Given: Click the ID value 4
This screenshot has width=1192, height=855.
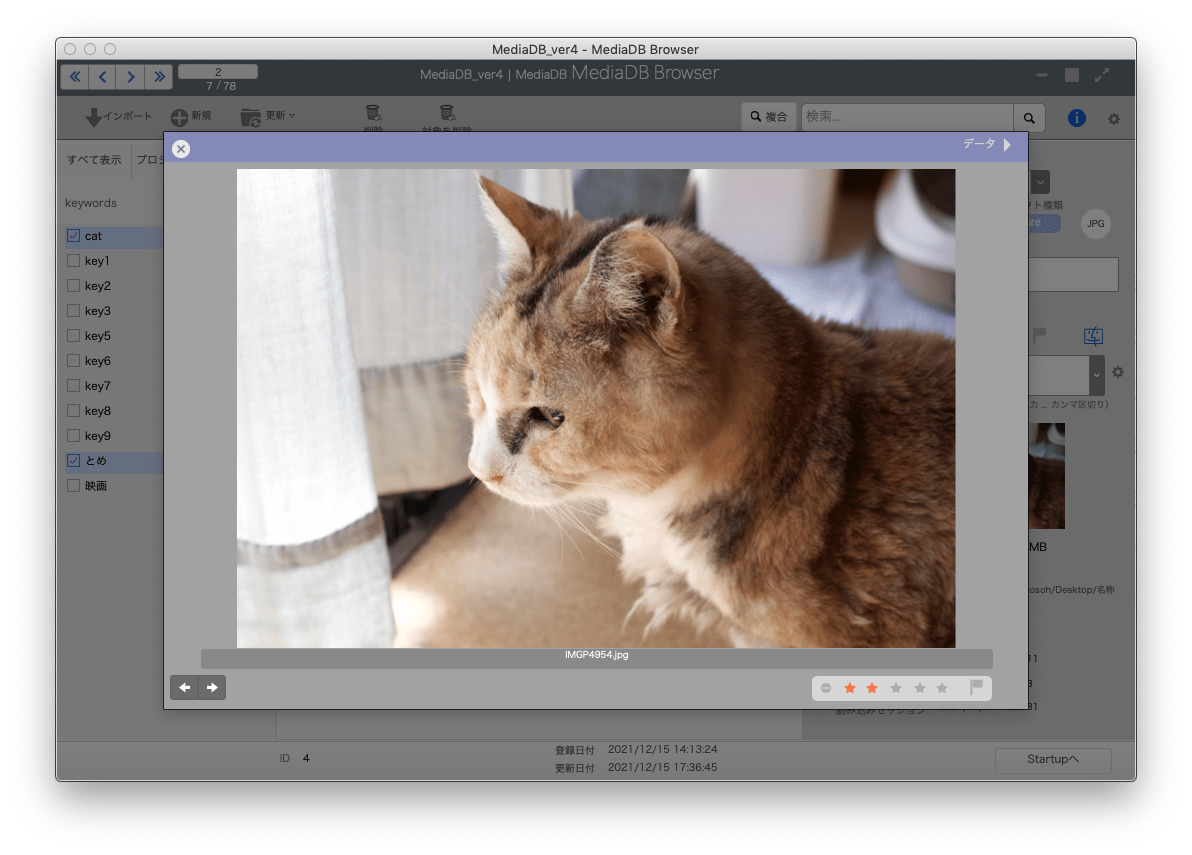Looking at the screenshot, I should click(306, 758).
